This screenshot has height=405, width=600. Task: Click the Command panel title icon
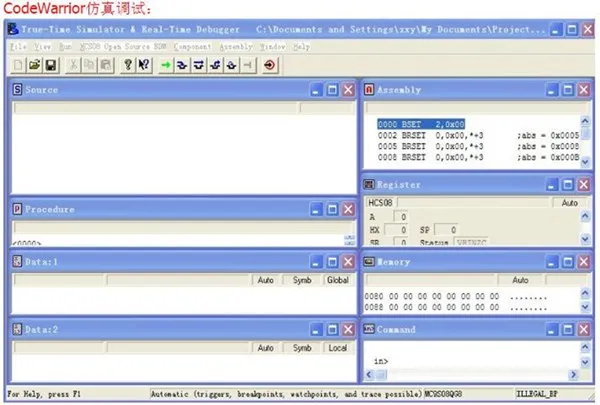tap(369, 329)
